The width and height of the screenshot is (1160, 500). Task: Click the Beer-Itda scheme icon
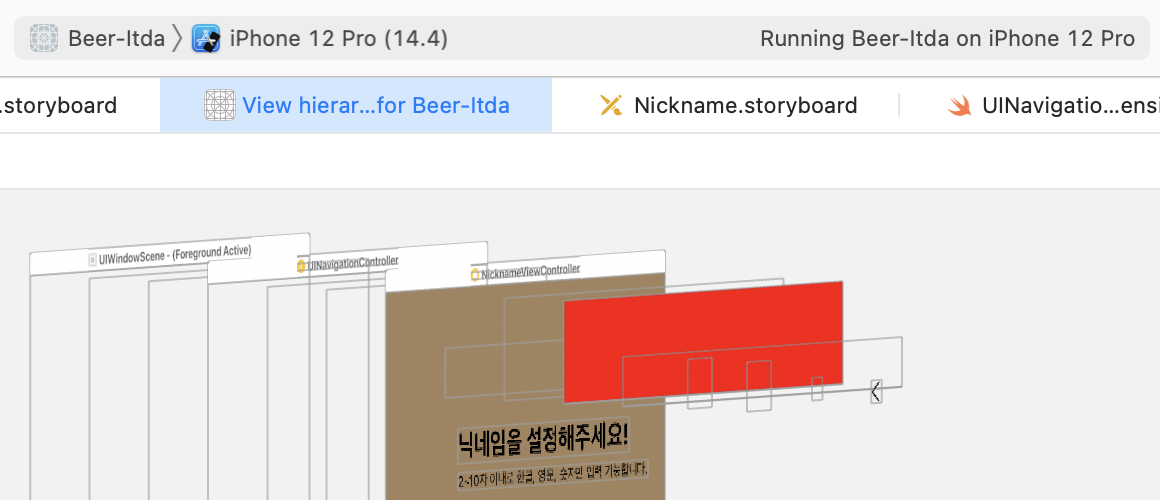[44, 38]
